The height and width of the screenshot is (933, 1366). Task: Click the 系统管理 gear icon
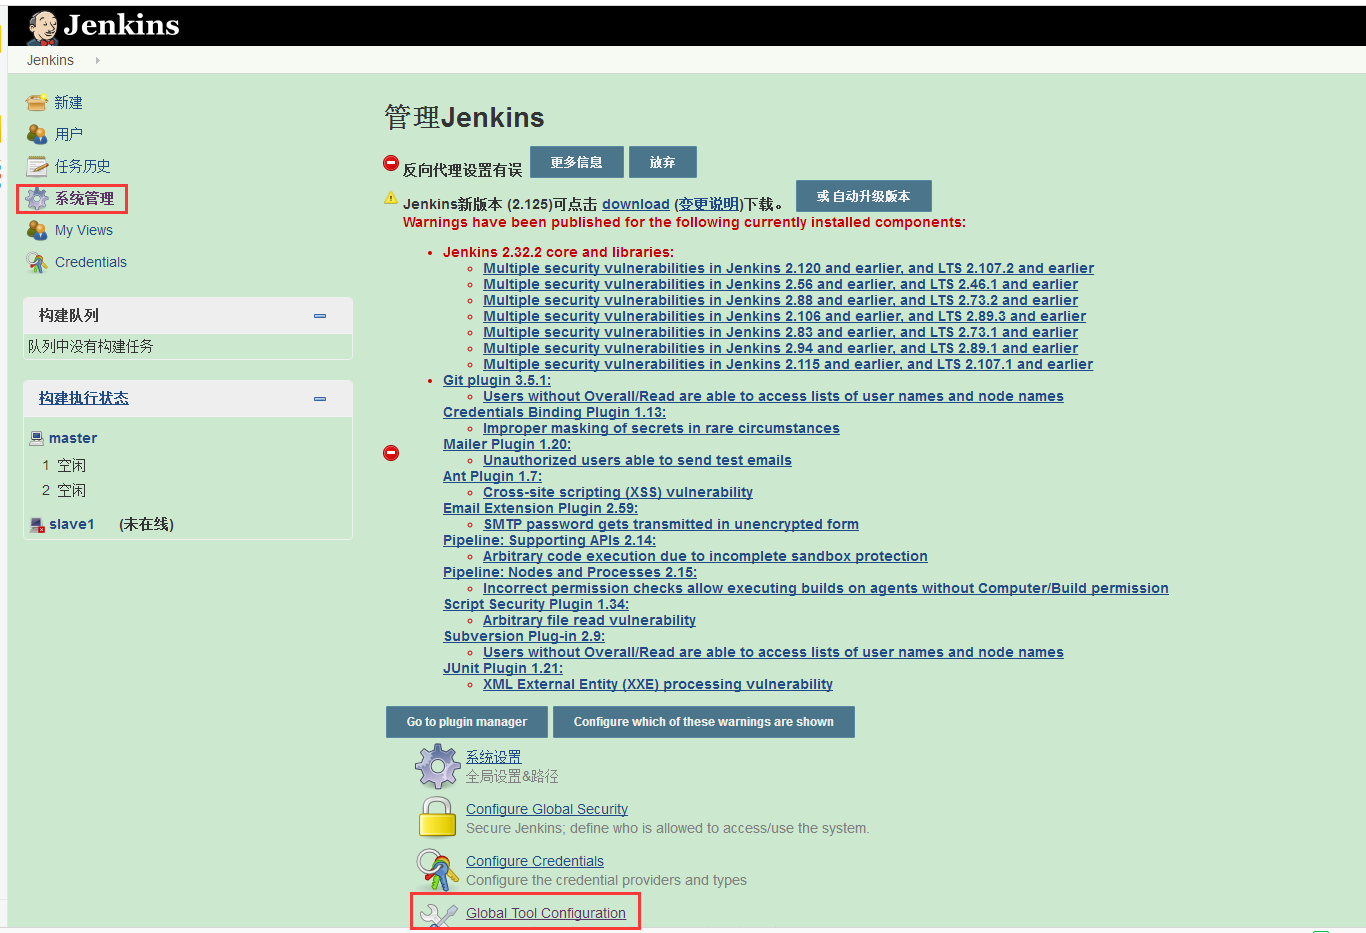37,198
